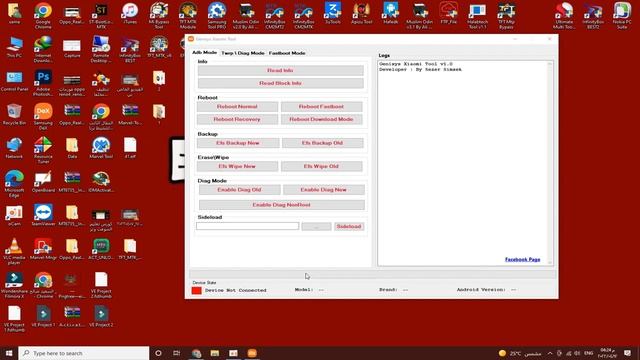This screenshot has height=360, width=640.
Task: Run Efs Wipe New
Action: coord(237,167)
